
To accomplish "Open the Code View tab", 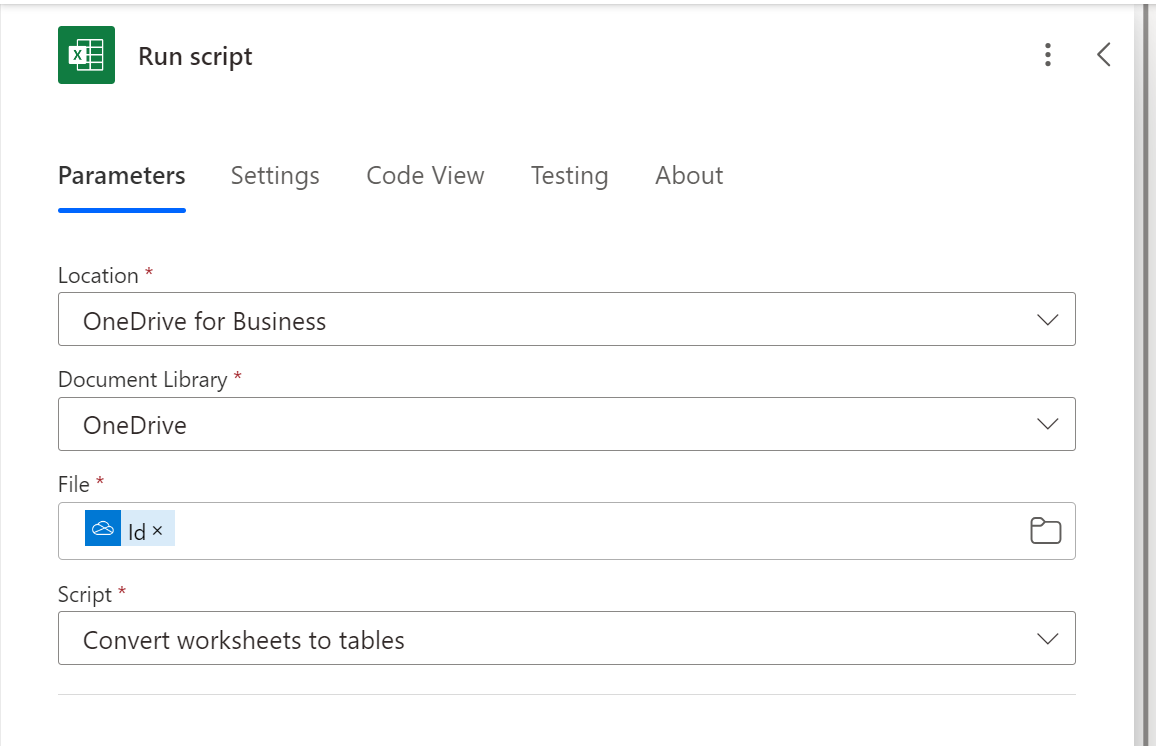I will click(425, 176).
